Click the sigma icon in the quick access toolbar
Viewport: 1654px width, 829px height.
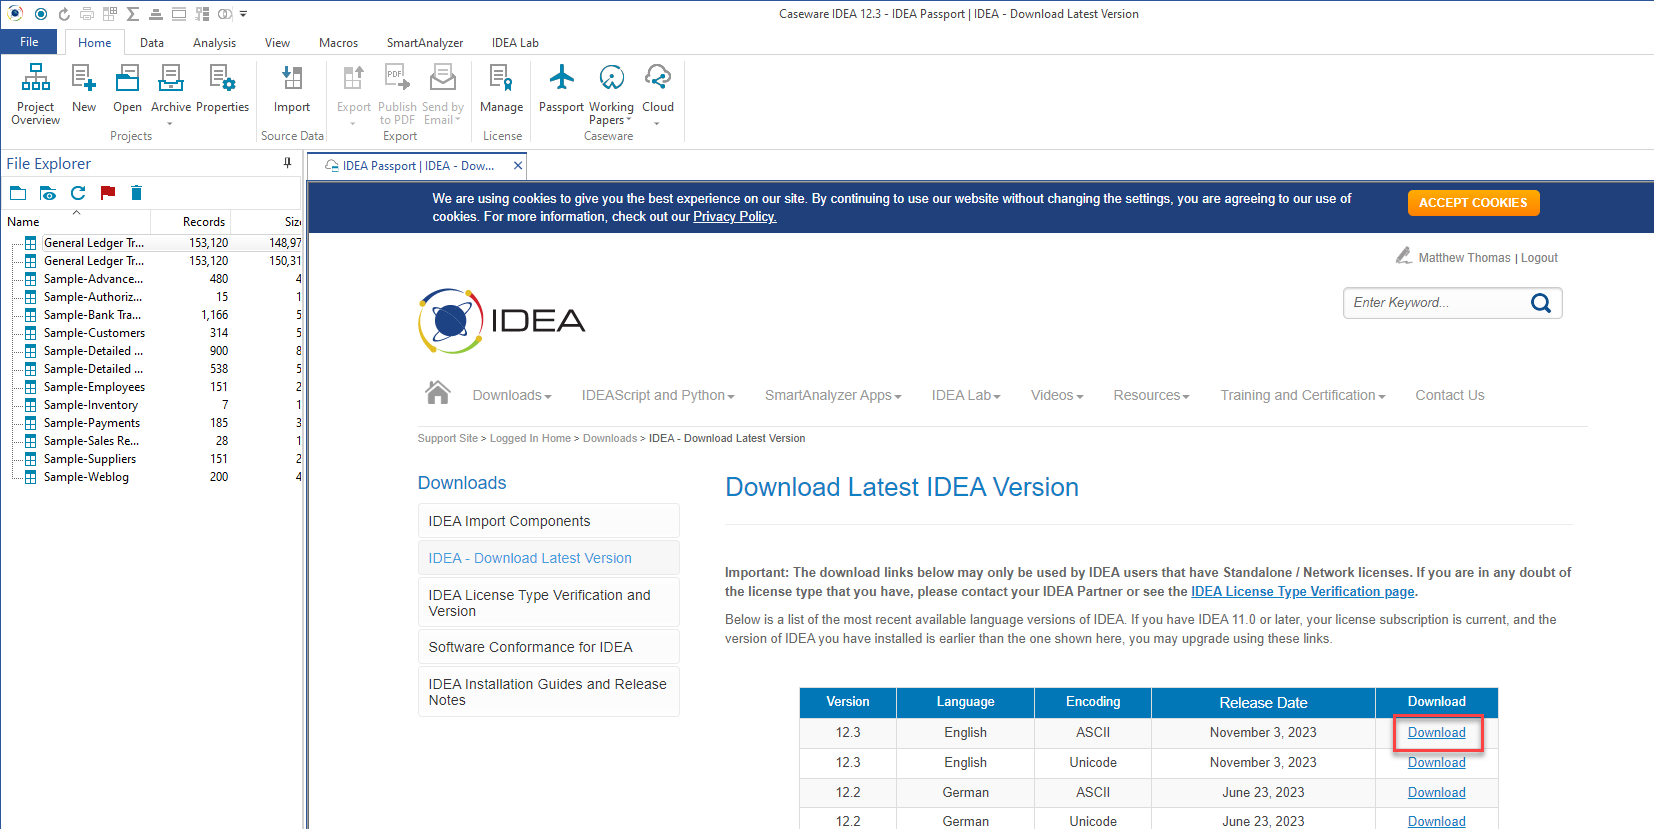pyautogui.click(x=132, y=14)
